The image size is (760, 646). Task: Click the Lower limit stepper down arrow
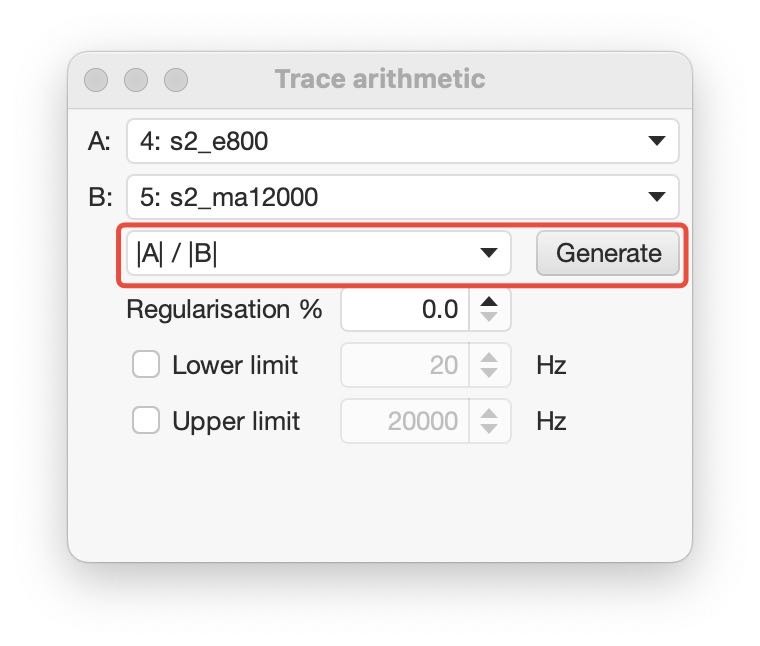[x=488, y=374]
